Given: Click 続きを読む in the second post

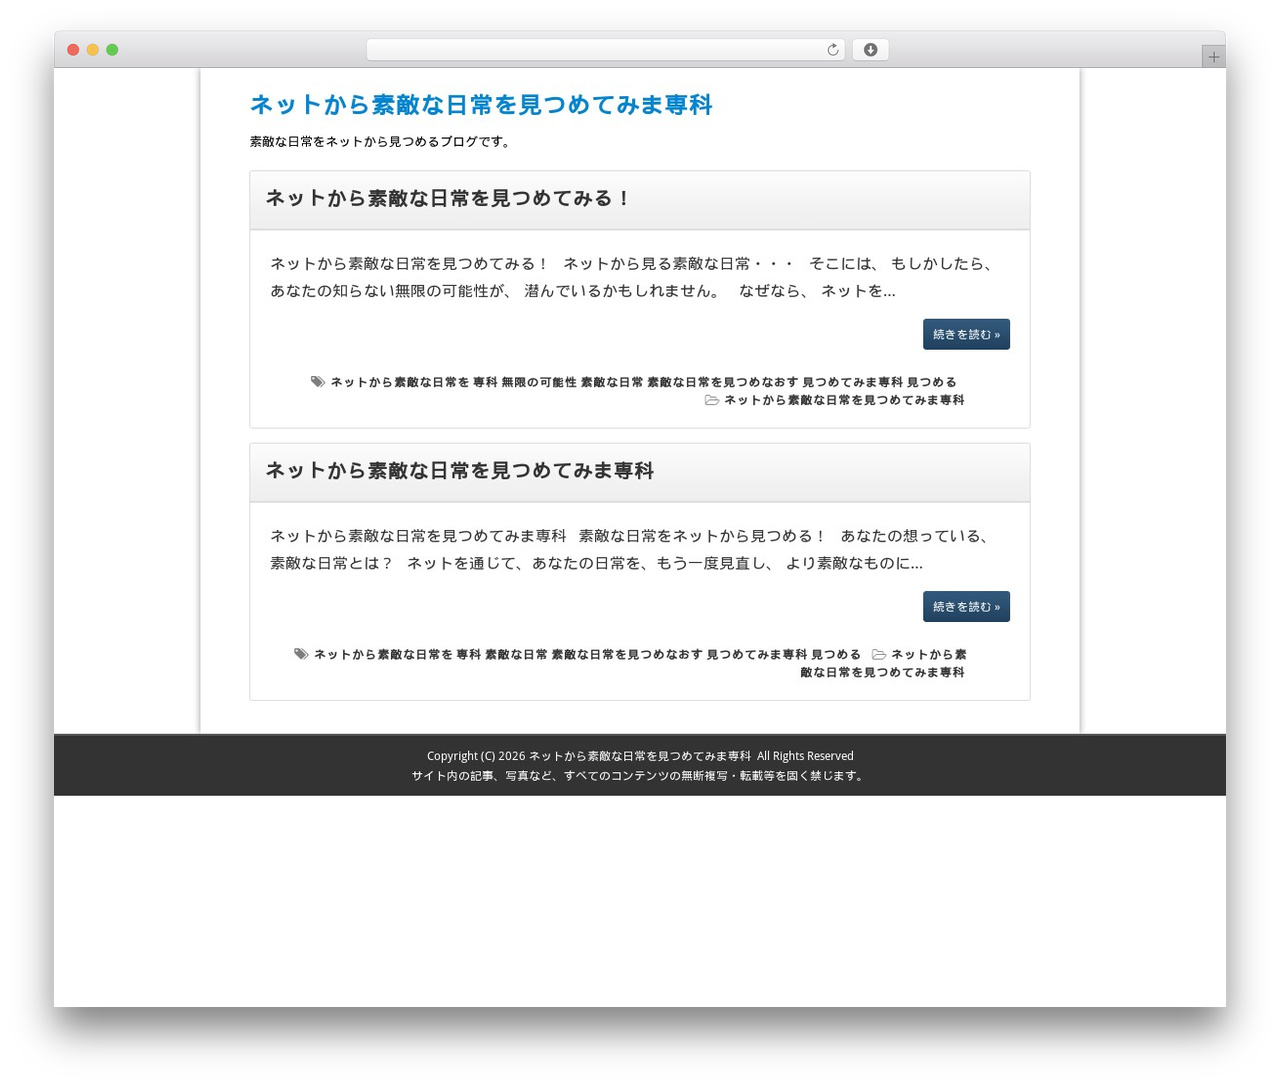Looking at the screenshot, I should pyautogui.click(x=966, y=606).
